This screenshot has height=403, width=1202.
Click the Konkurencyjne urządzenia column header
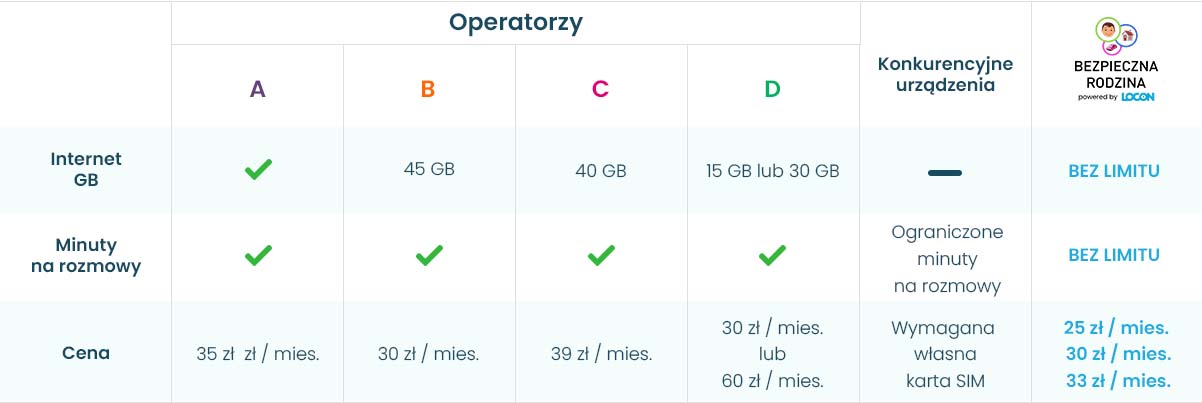(x=945, y=74)
